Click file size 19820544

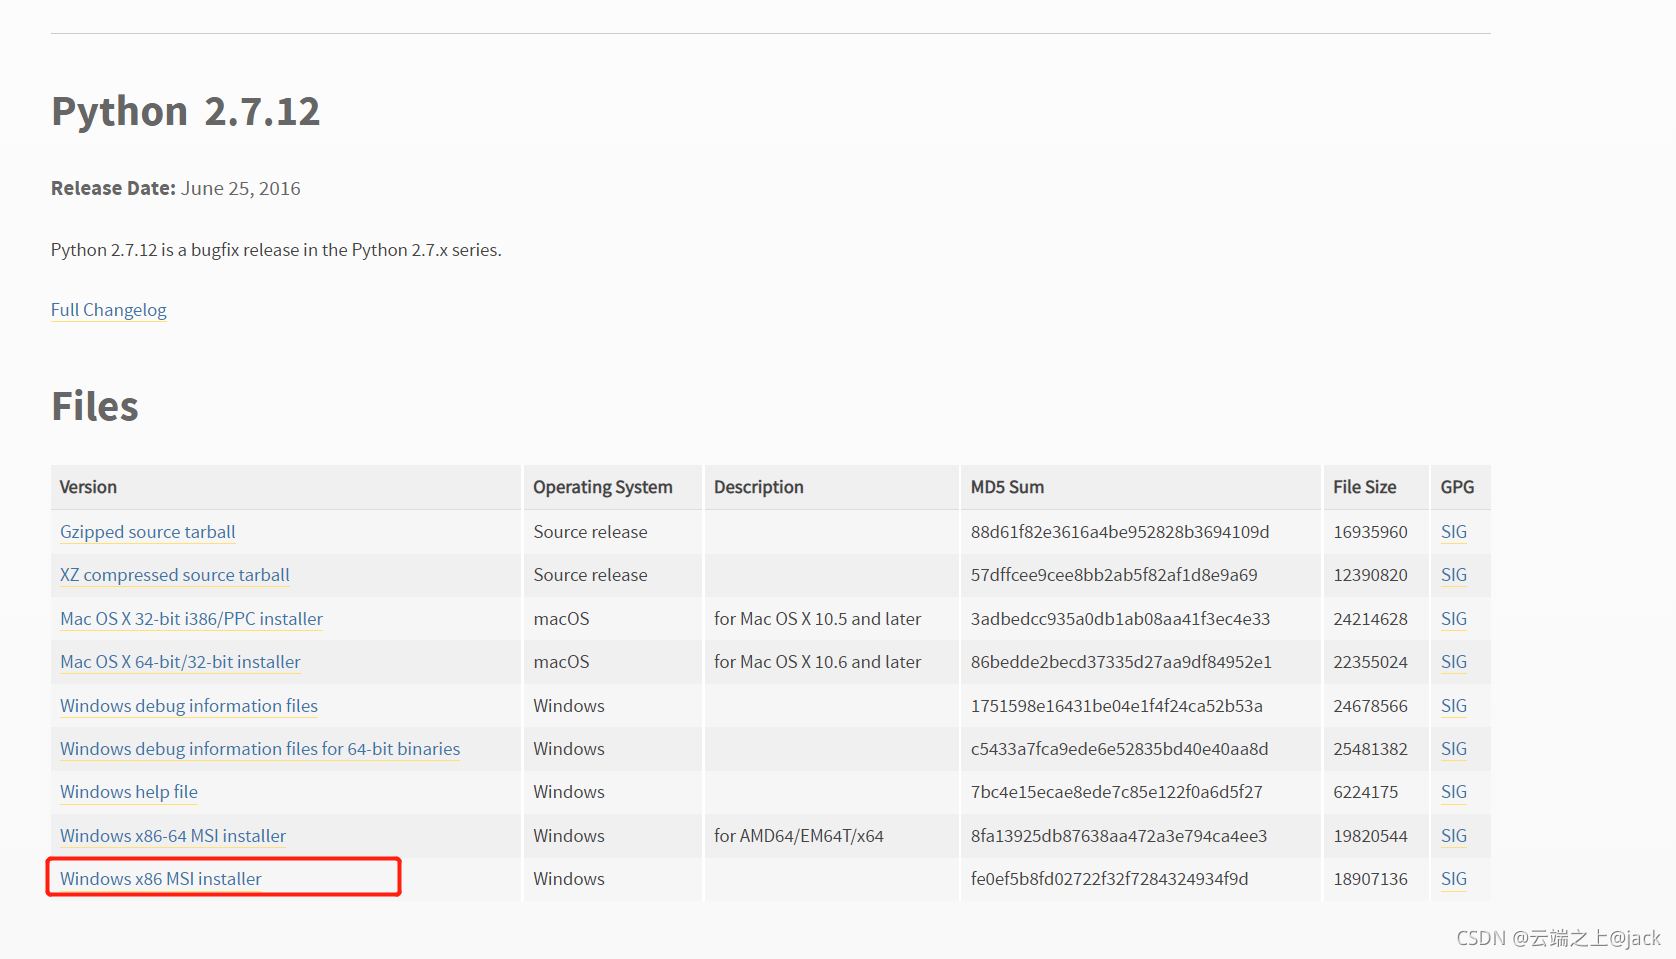pyautogui.click(x=1370, y=836)
